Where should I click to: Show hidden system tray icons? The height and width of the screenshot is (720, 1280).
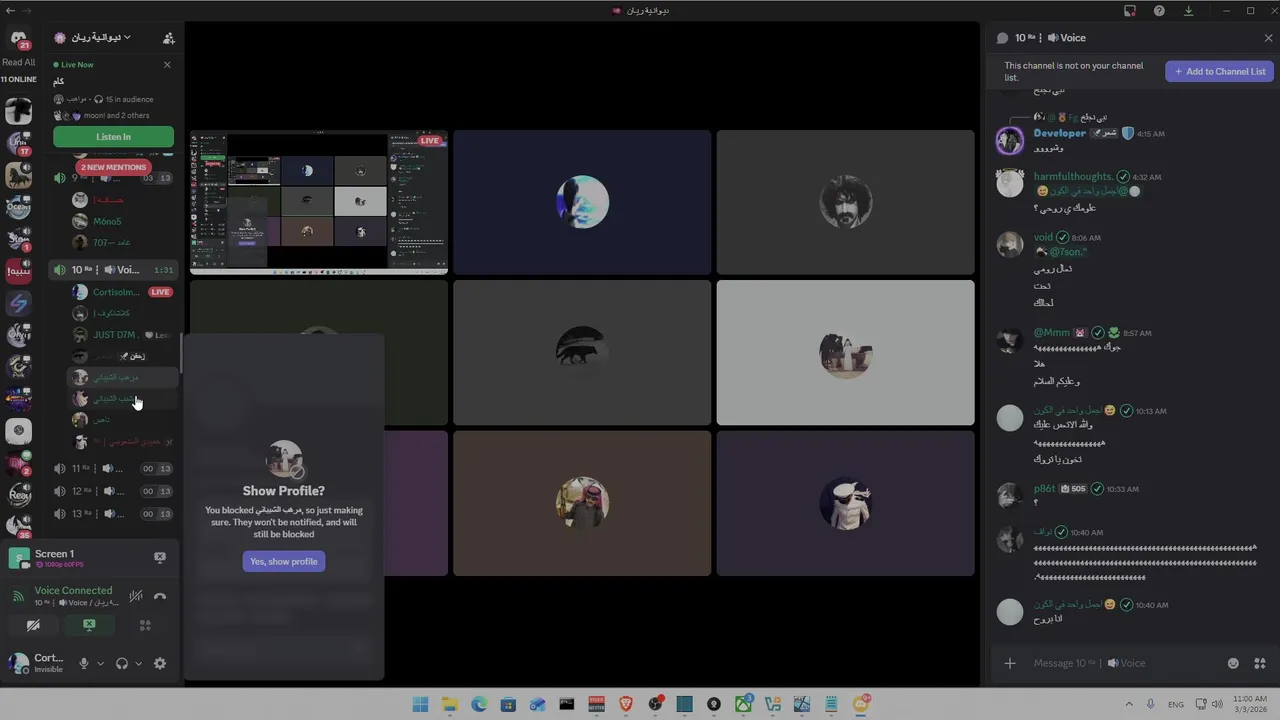(1129, 704)
